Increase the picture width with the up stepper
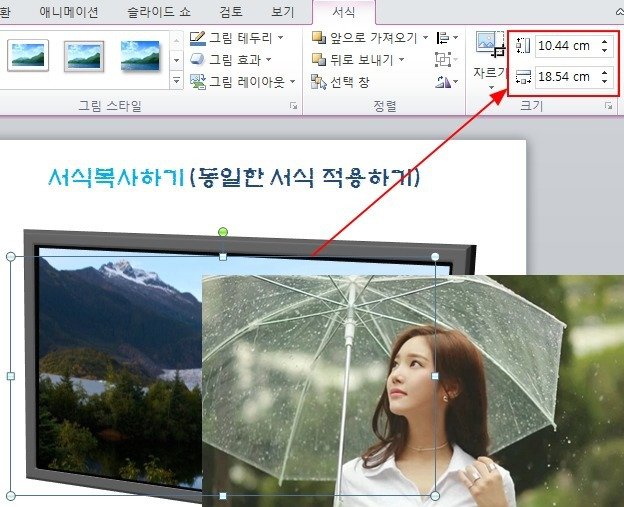The height and width of the screenshot is (507, 624). [x=604, y=72]
